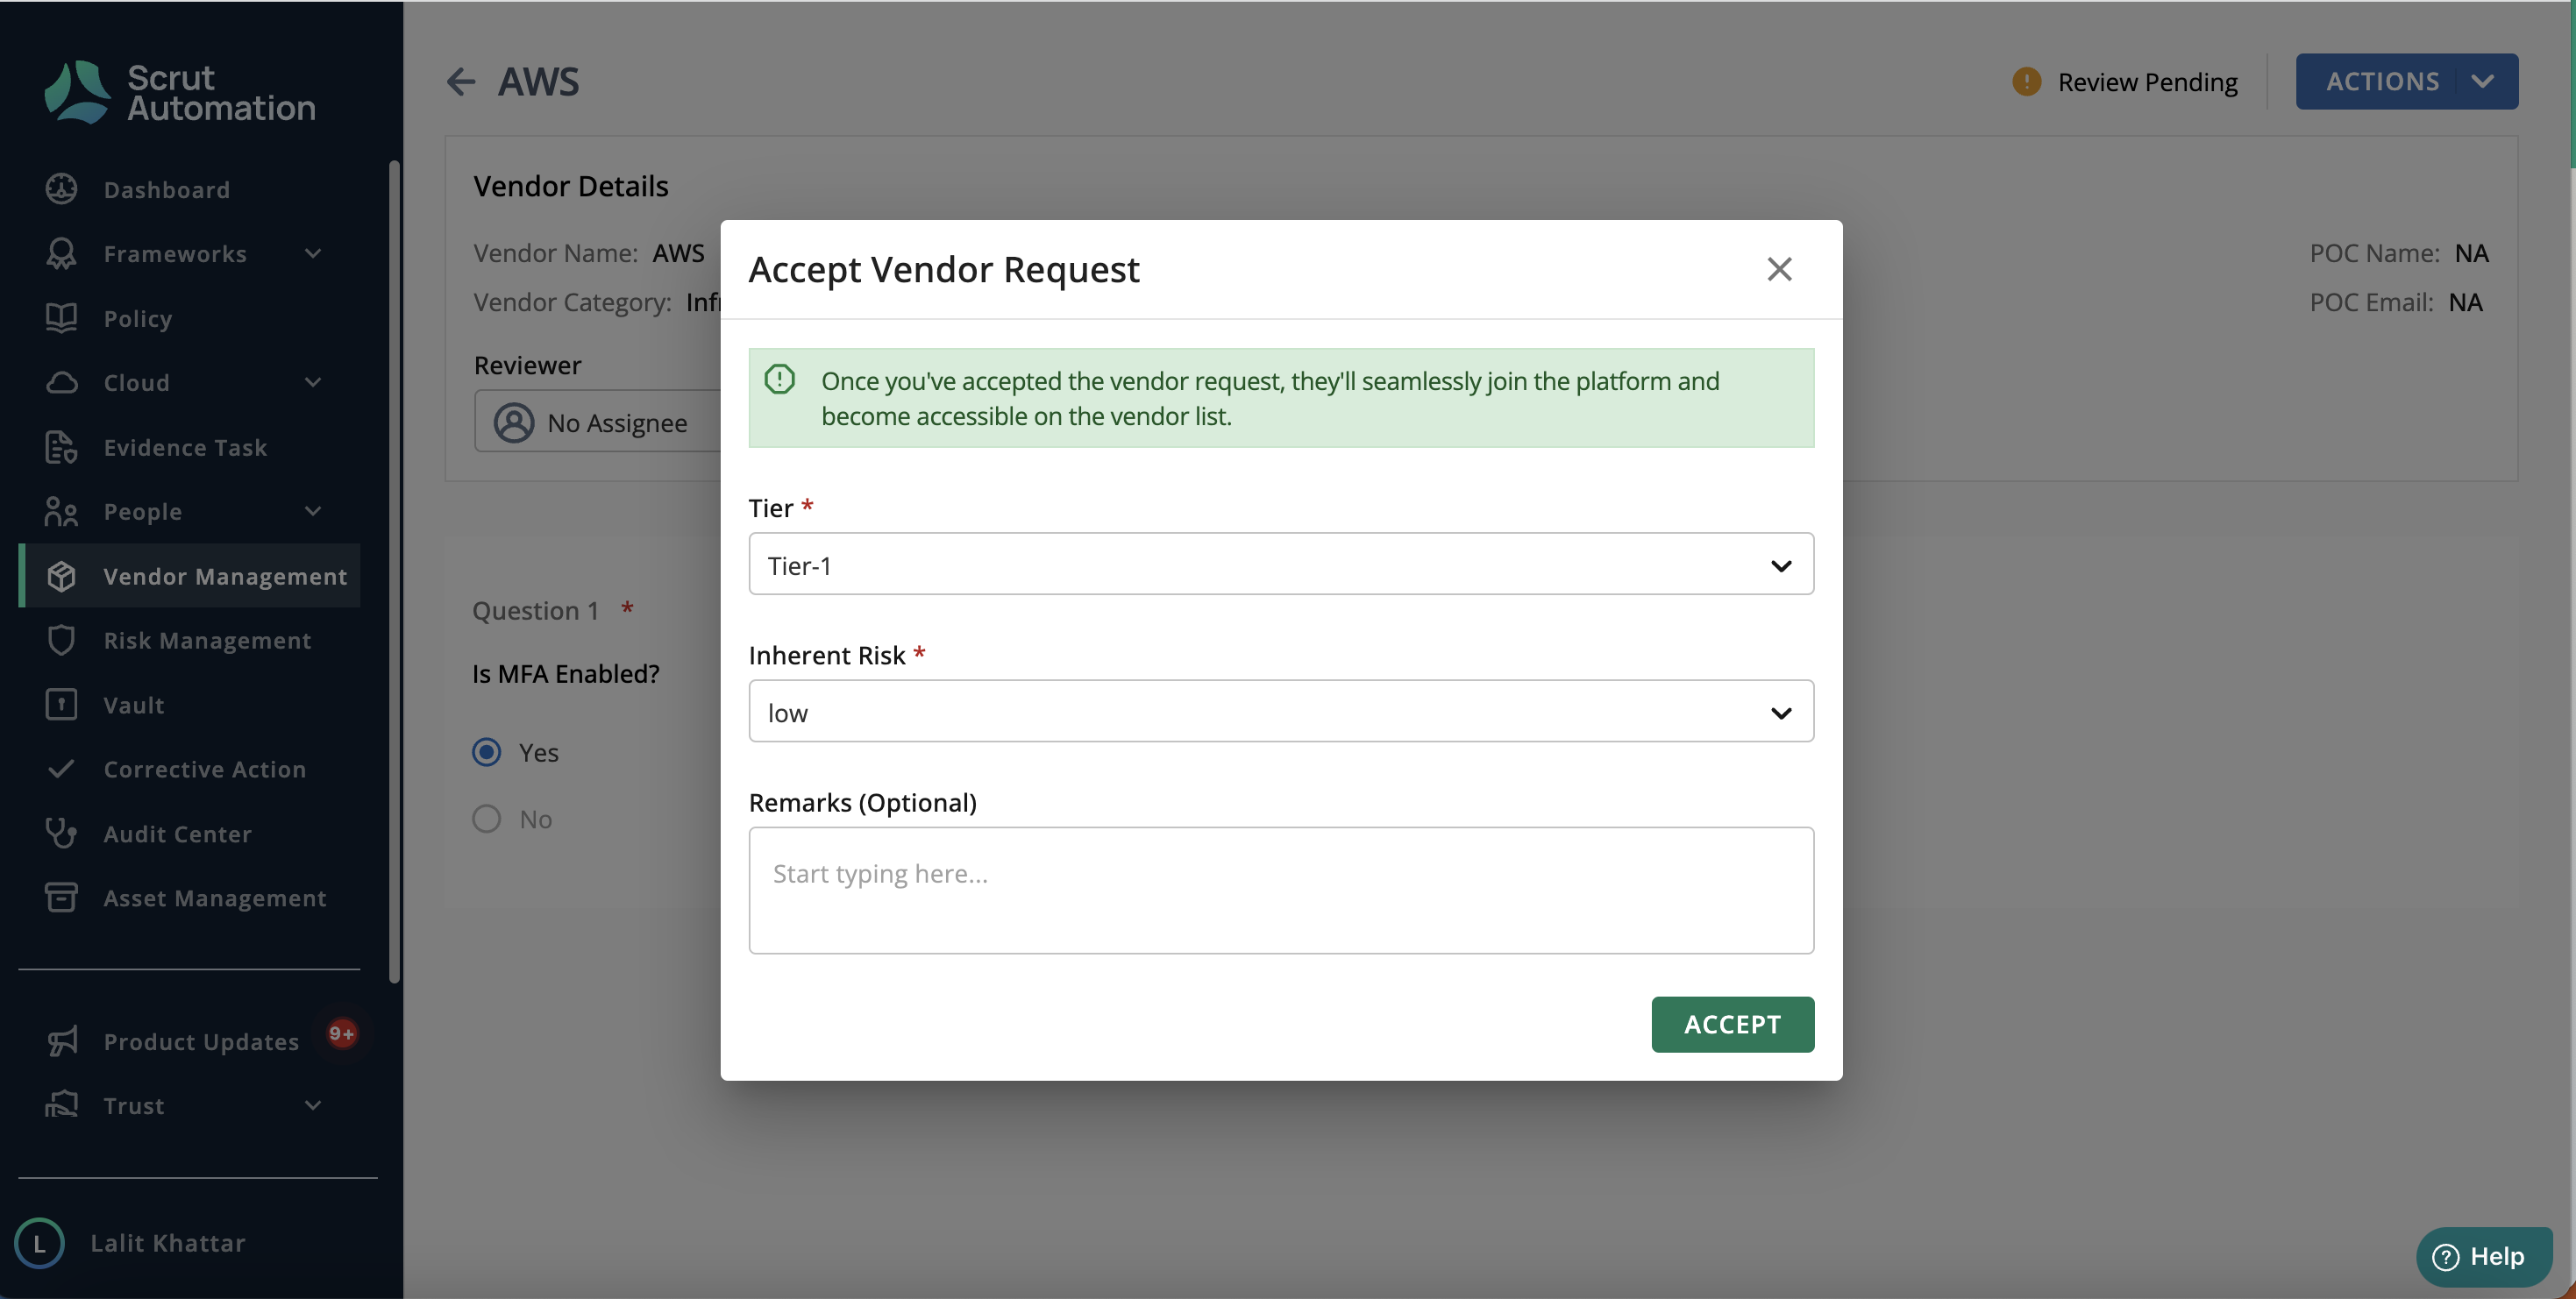The height and width of the screenshot is (1299, 2576).
Task: Click the Policy book icon
Action: tap(61, 318)
